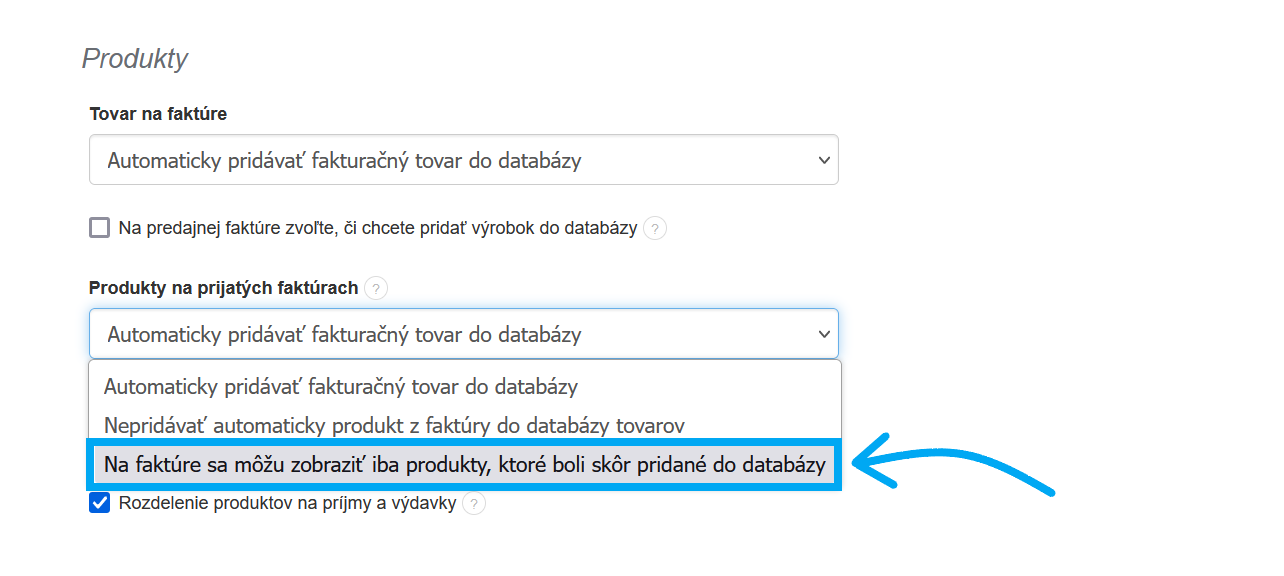Click the chevron on the opened Produkty dropdown

click(822, 333)
